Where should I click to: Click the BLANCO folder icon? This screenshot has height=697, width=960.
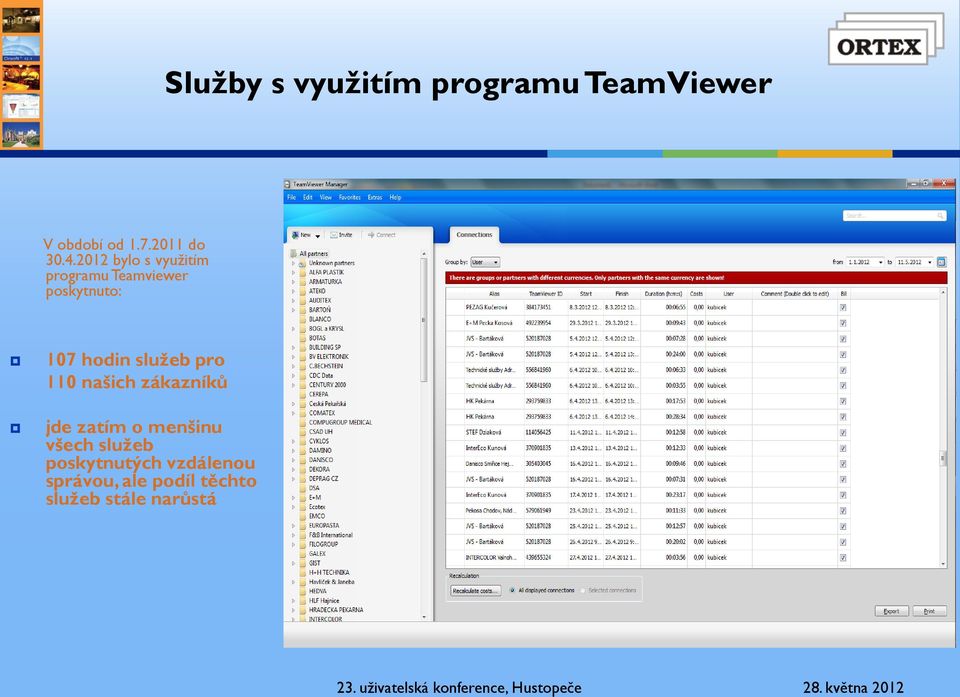[x=302, y=319]
